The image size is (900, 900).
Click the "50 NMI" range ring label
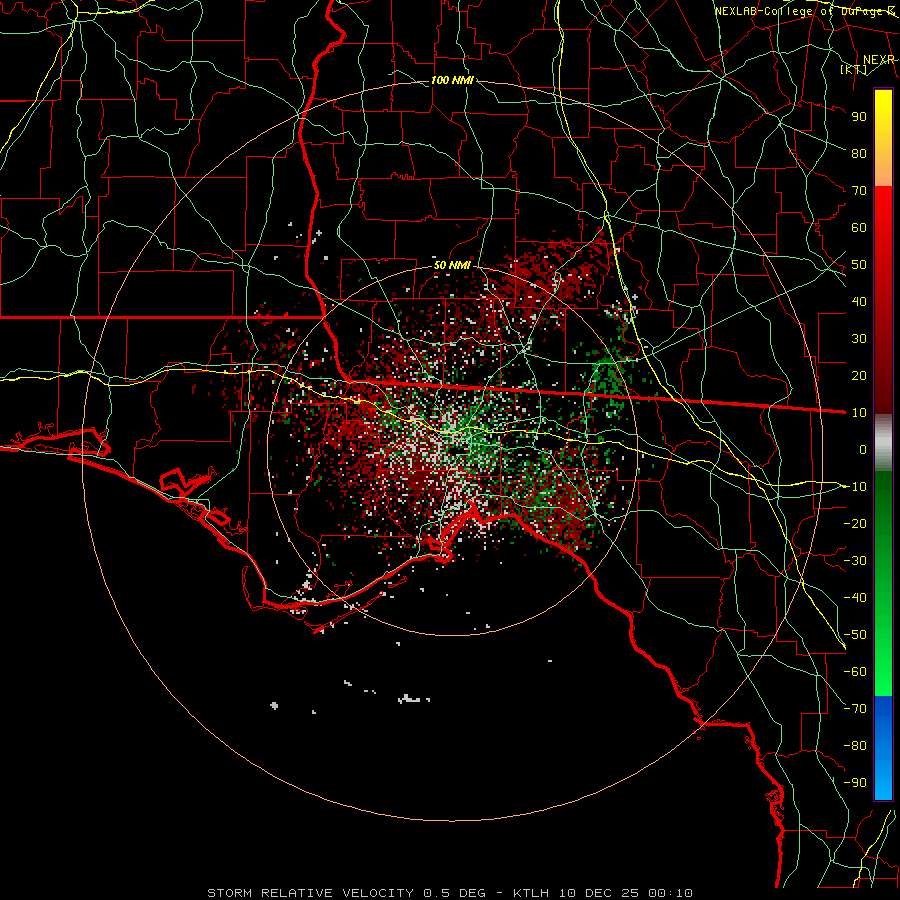pos(452,265)
